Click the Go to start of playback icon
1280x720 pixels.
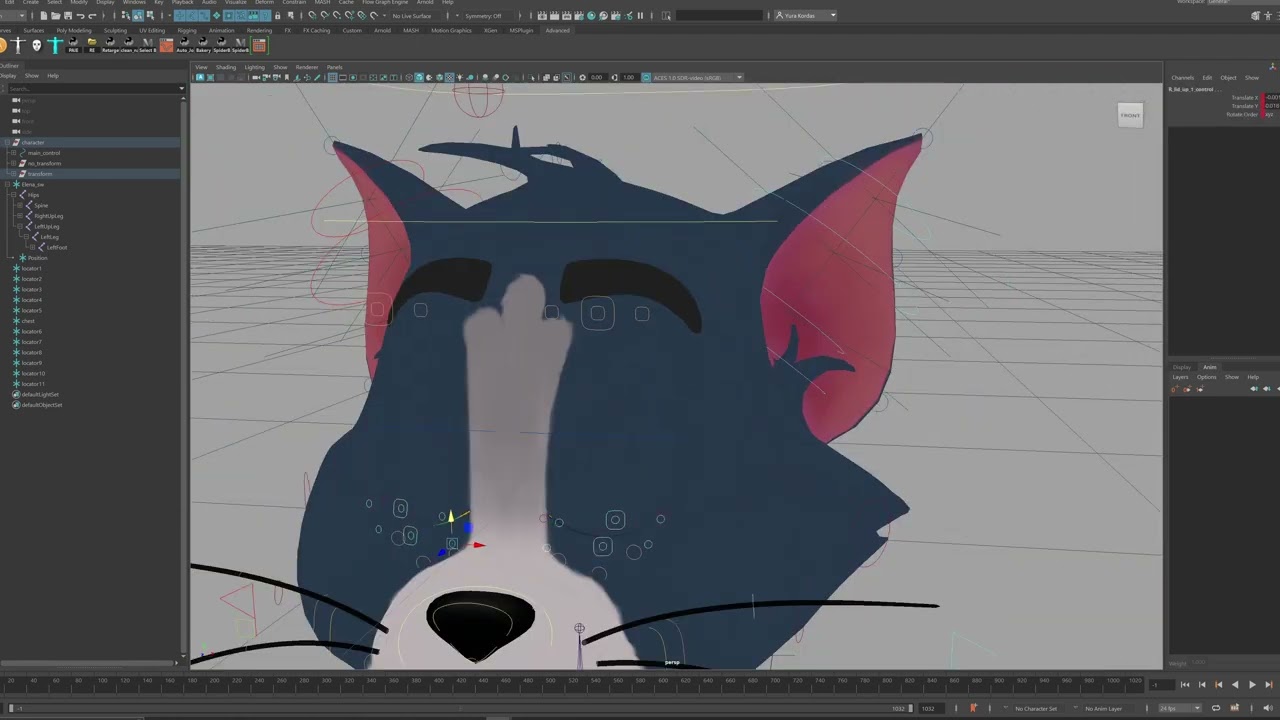1185,684
